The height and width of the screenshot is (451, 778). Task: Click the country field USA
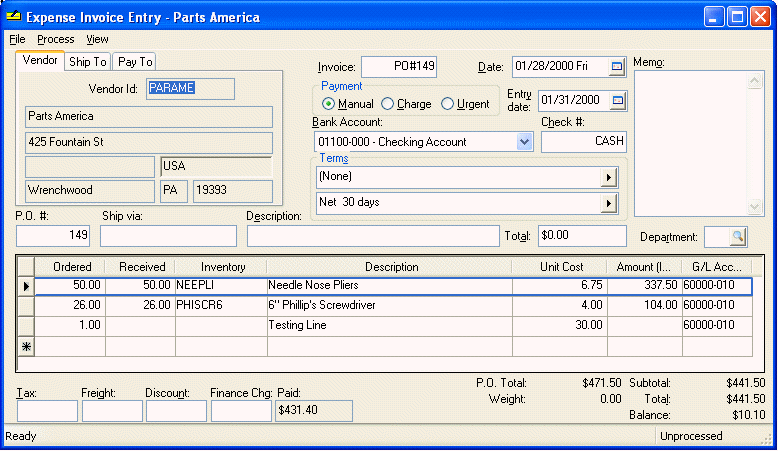(216, 167)
